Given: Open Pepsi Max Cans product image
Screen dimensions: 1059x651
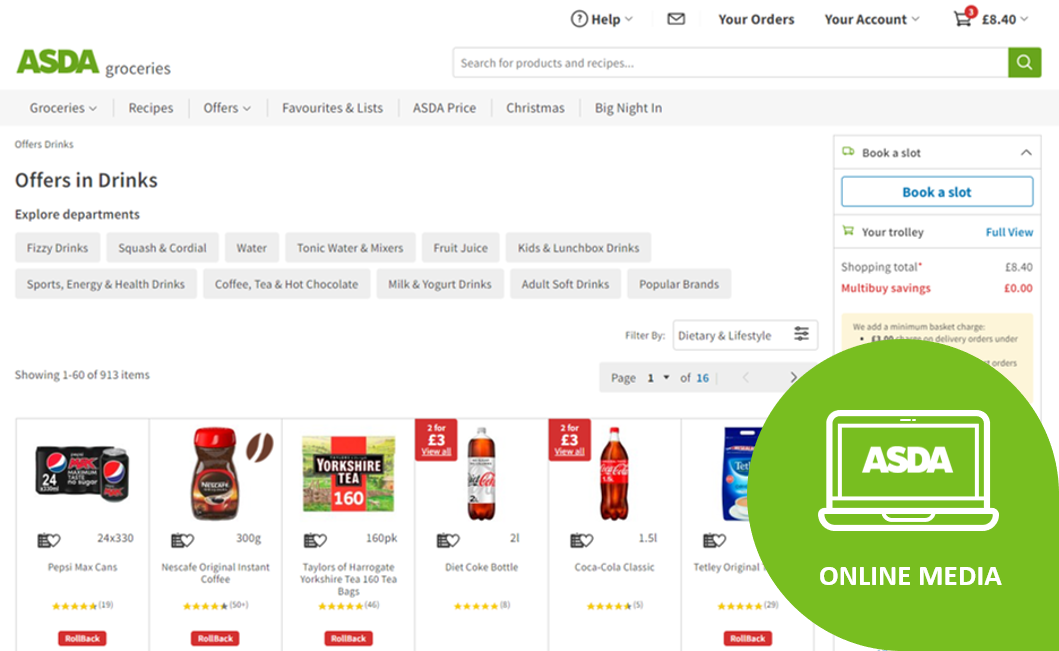Looking at the screenshot, I should point(82,473).
